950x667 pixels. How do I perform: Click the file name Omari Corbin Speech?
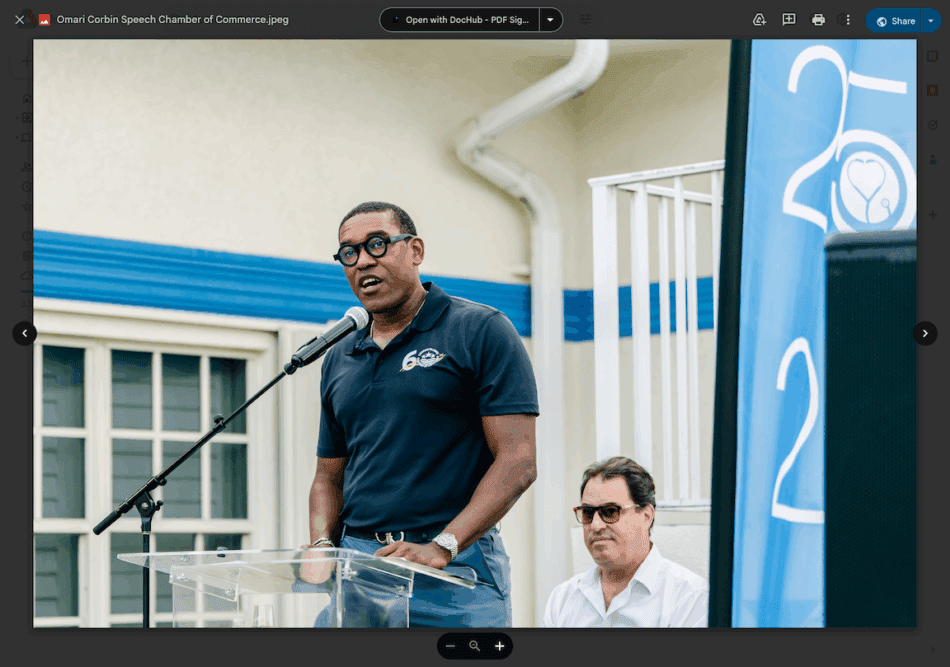coord(172,20)
